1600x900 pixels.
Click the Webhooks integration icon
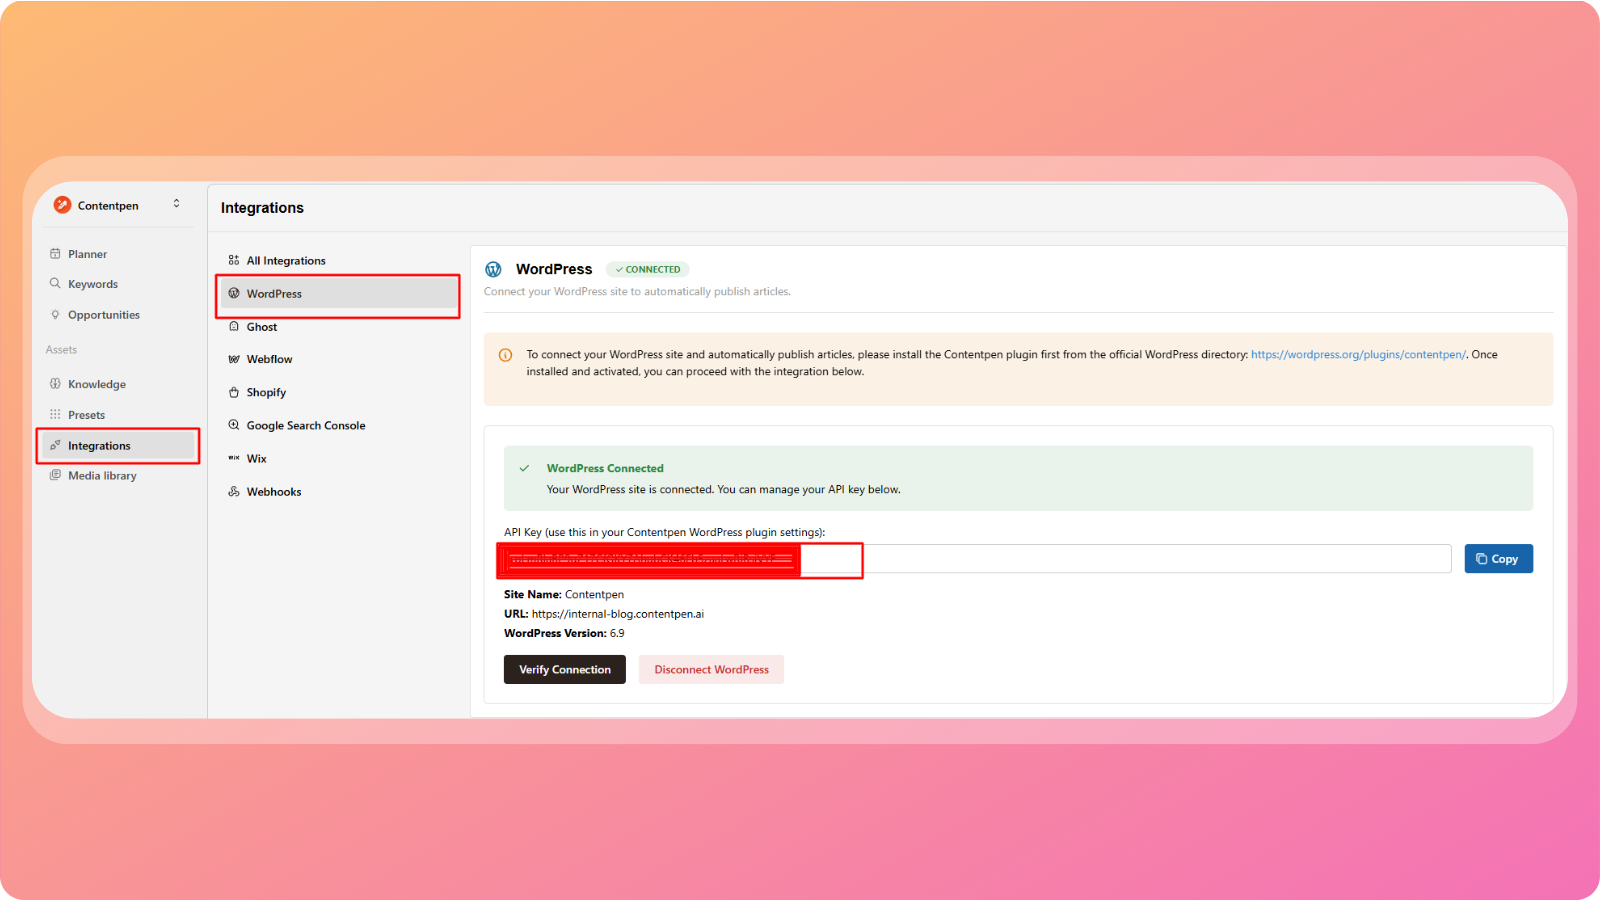tap(234, 492)
